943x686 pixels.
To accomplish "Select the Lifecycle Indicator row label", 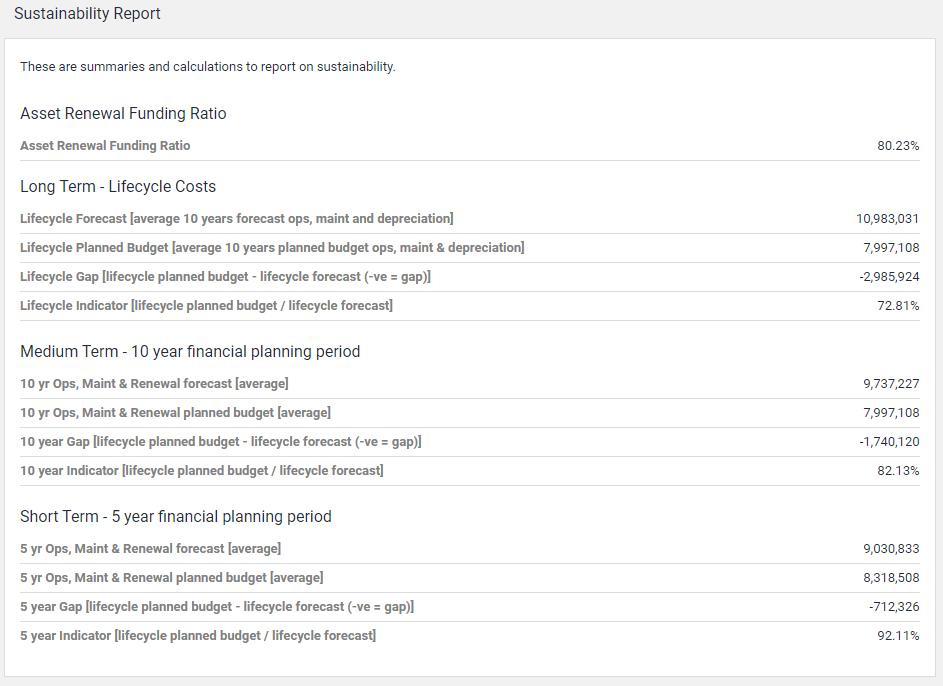I will click(206, 306).
